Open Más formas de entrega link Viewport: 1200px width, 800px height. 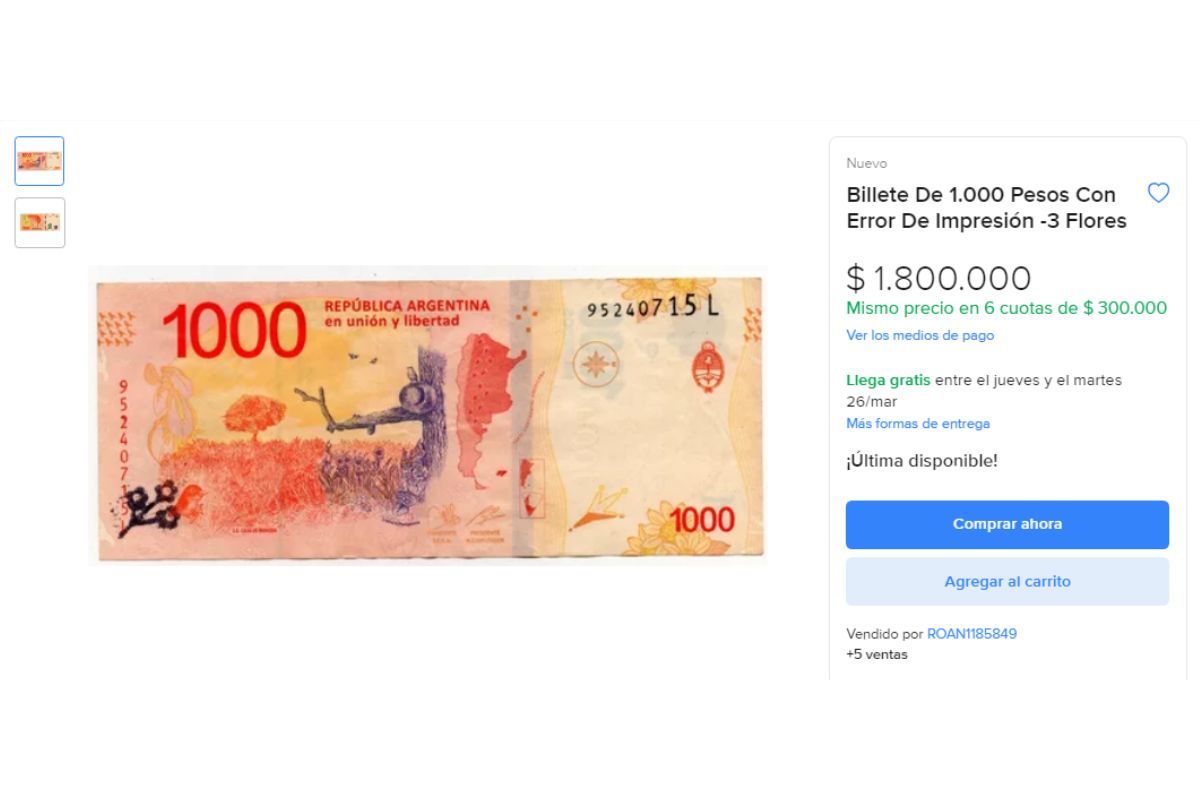[x=918, y=423]
